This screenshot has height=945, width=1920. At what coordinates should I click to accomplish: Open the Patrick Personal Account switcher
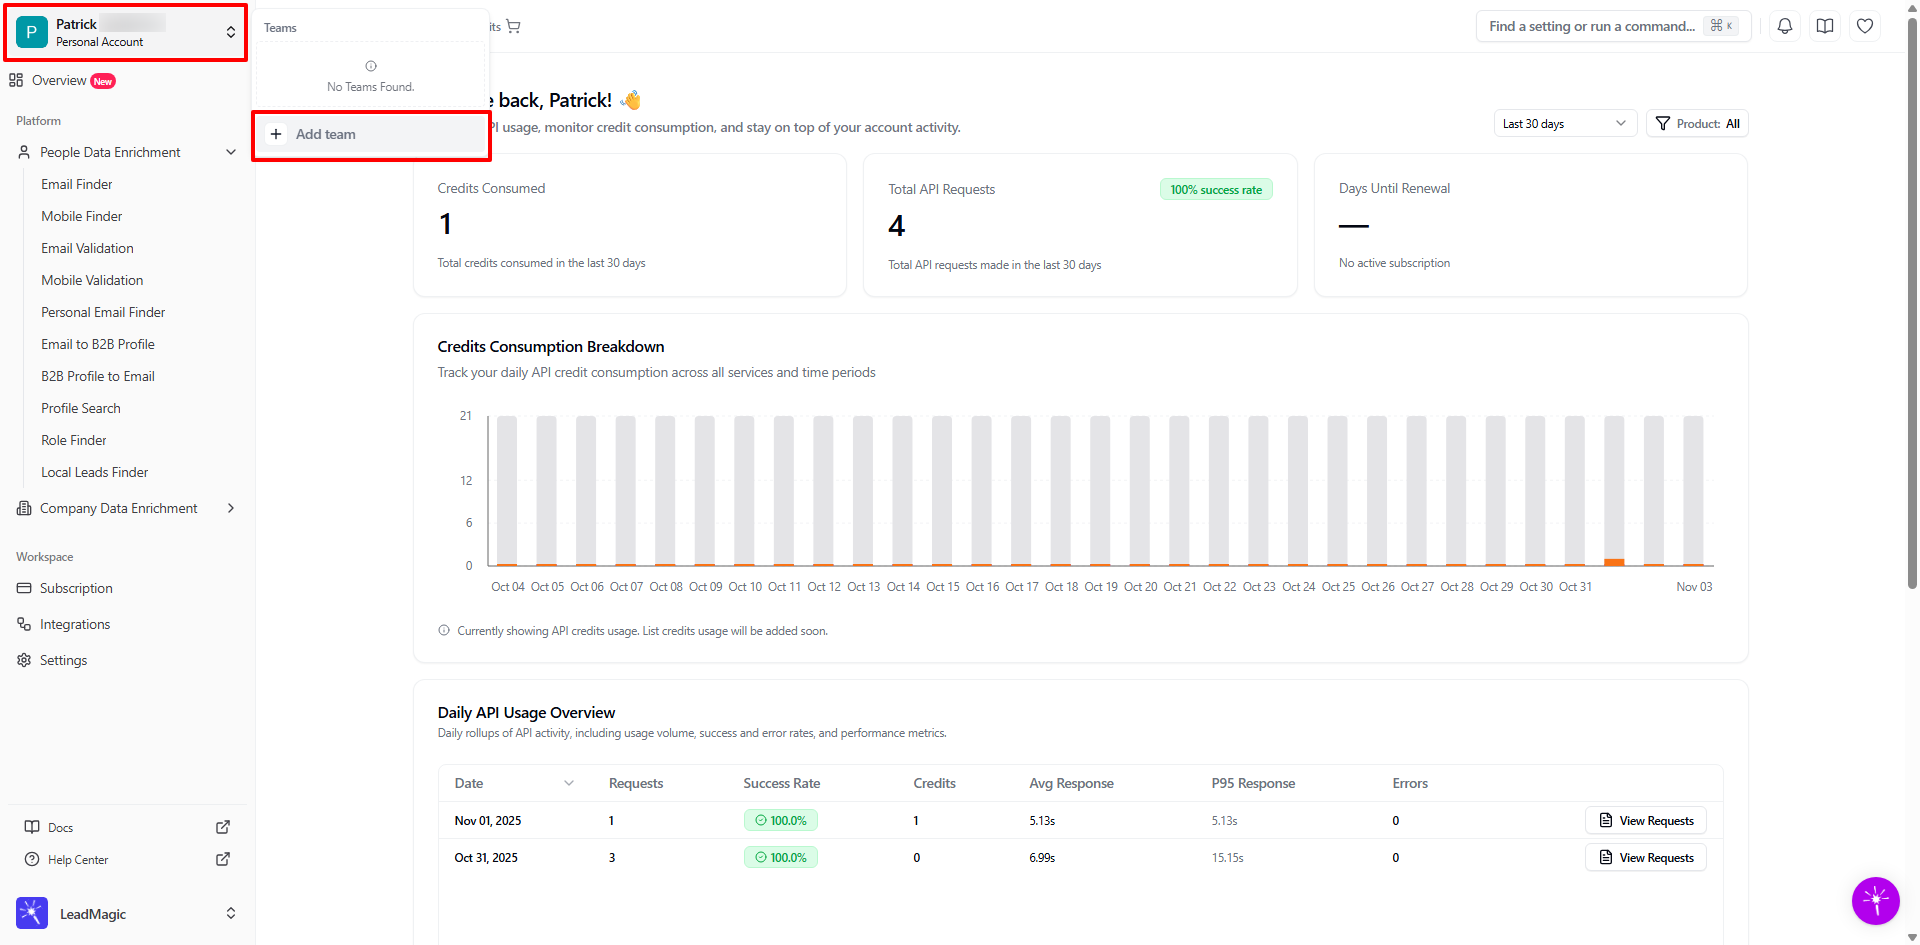click(127, 33)
